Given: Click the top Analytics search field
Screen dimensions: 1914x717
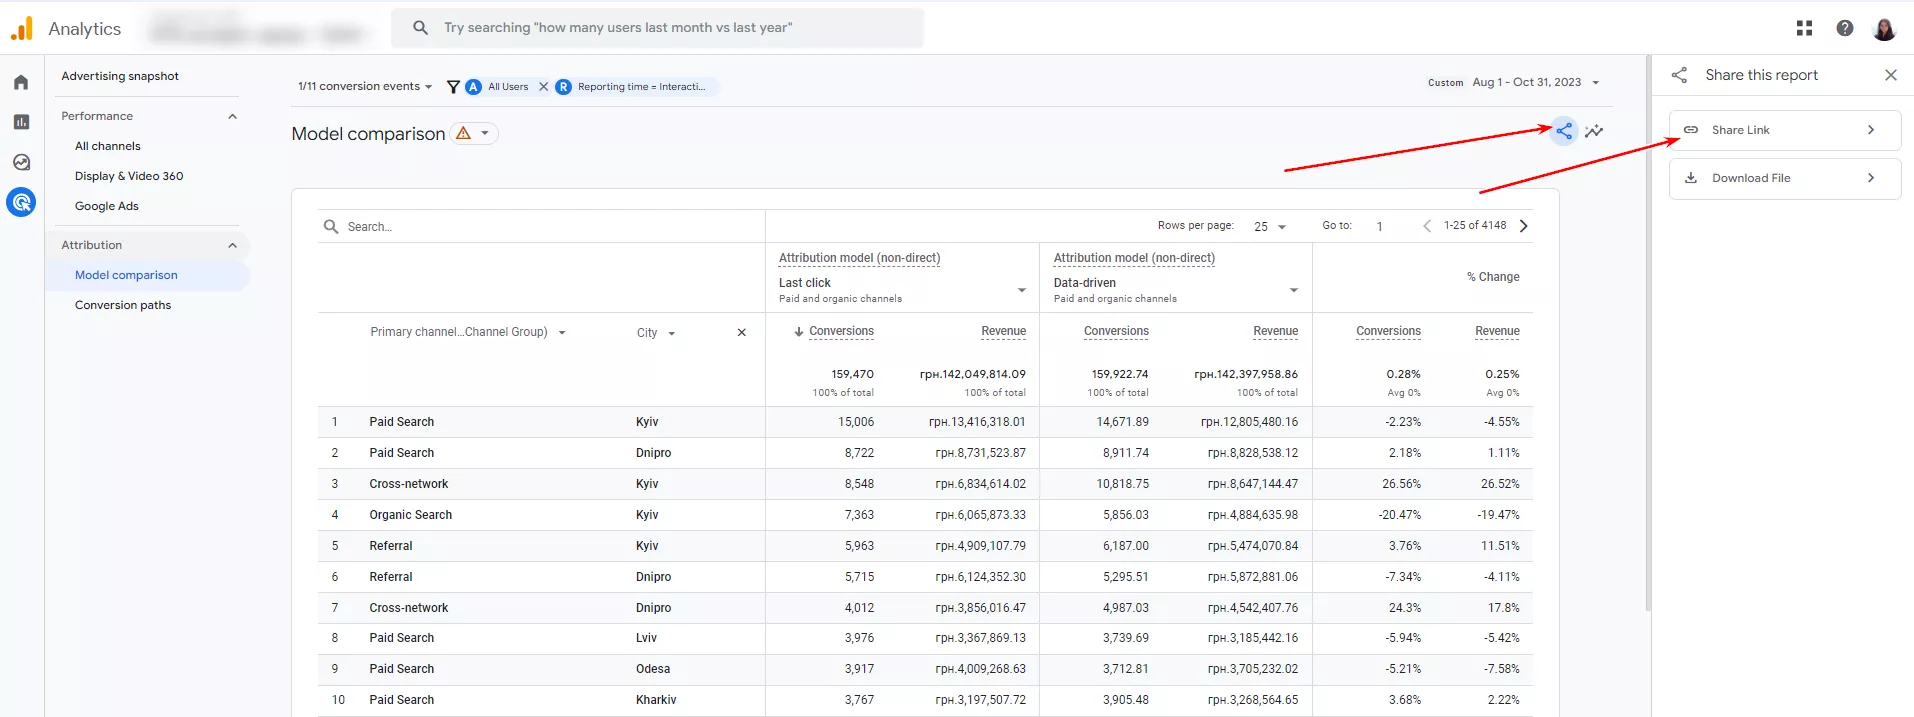Looking at the screenshot, I should click(658, 28).
